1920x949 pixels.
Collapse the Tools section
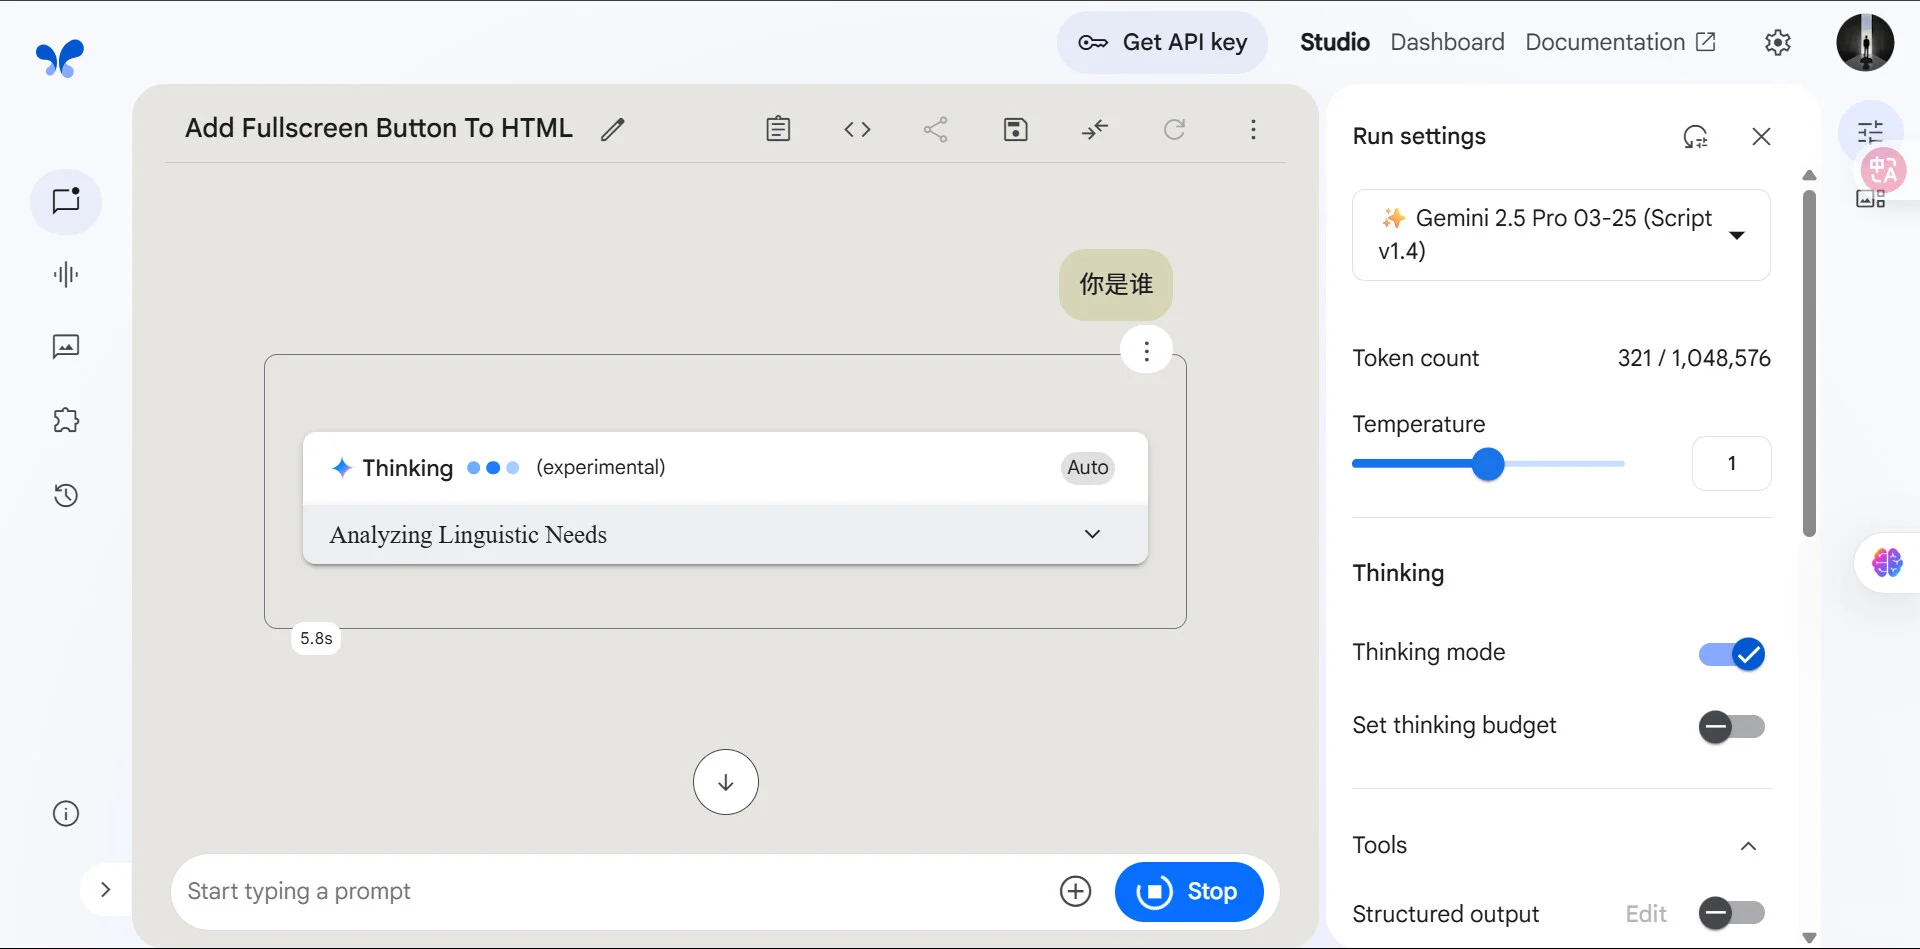[x=1748, y=846]
